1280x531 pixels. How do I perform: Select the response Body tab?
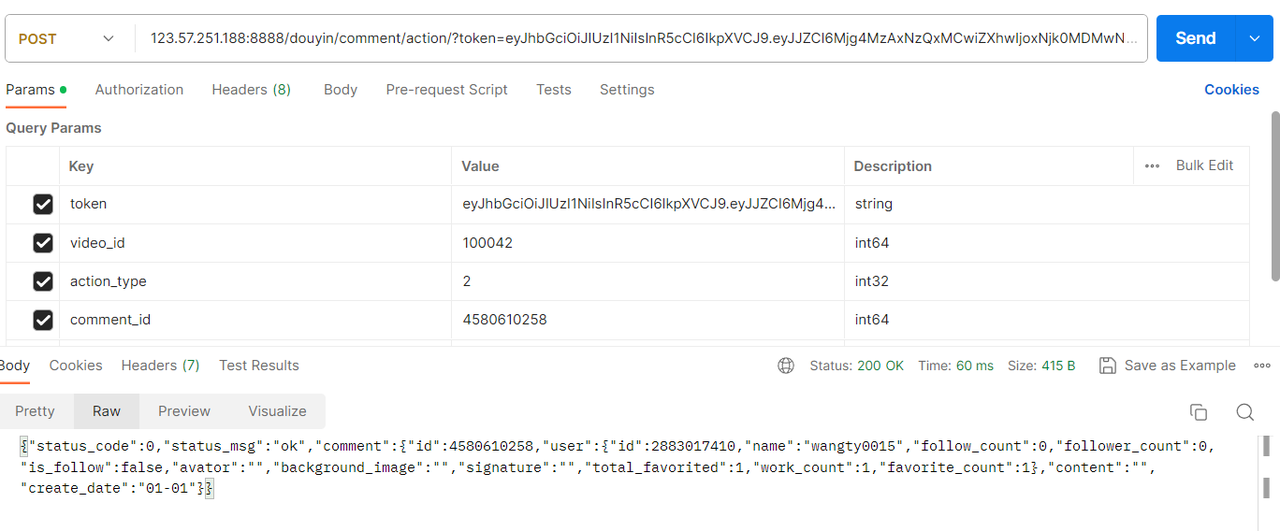14,365
